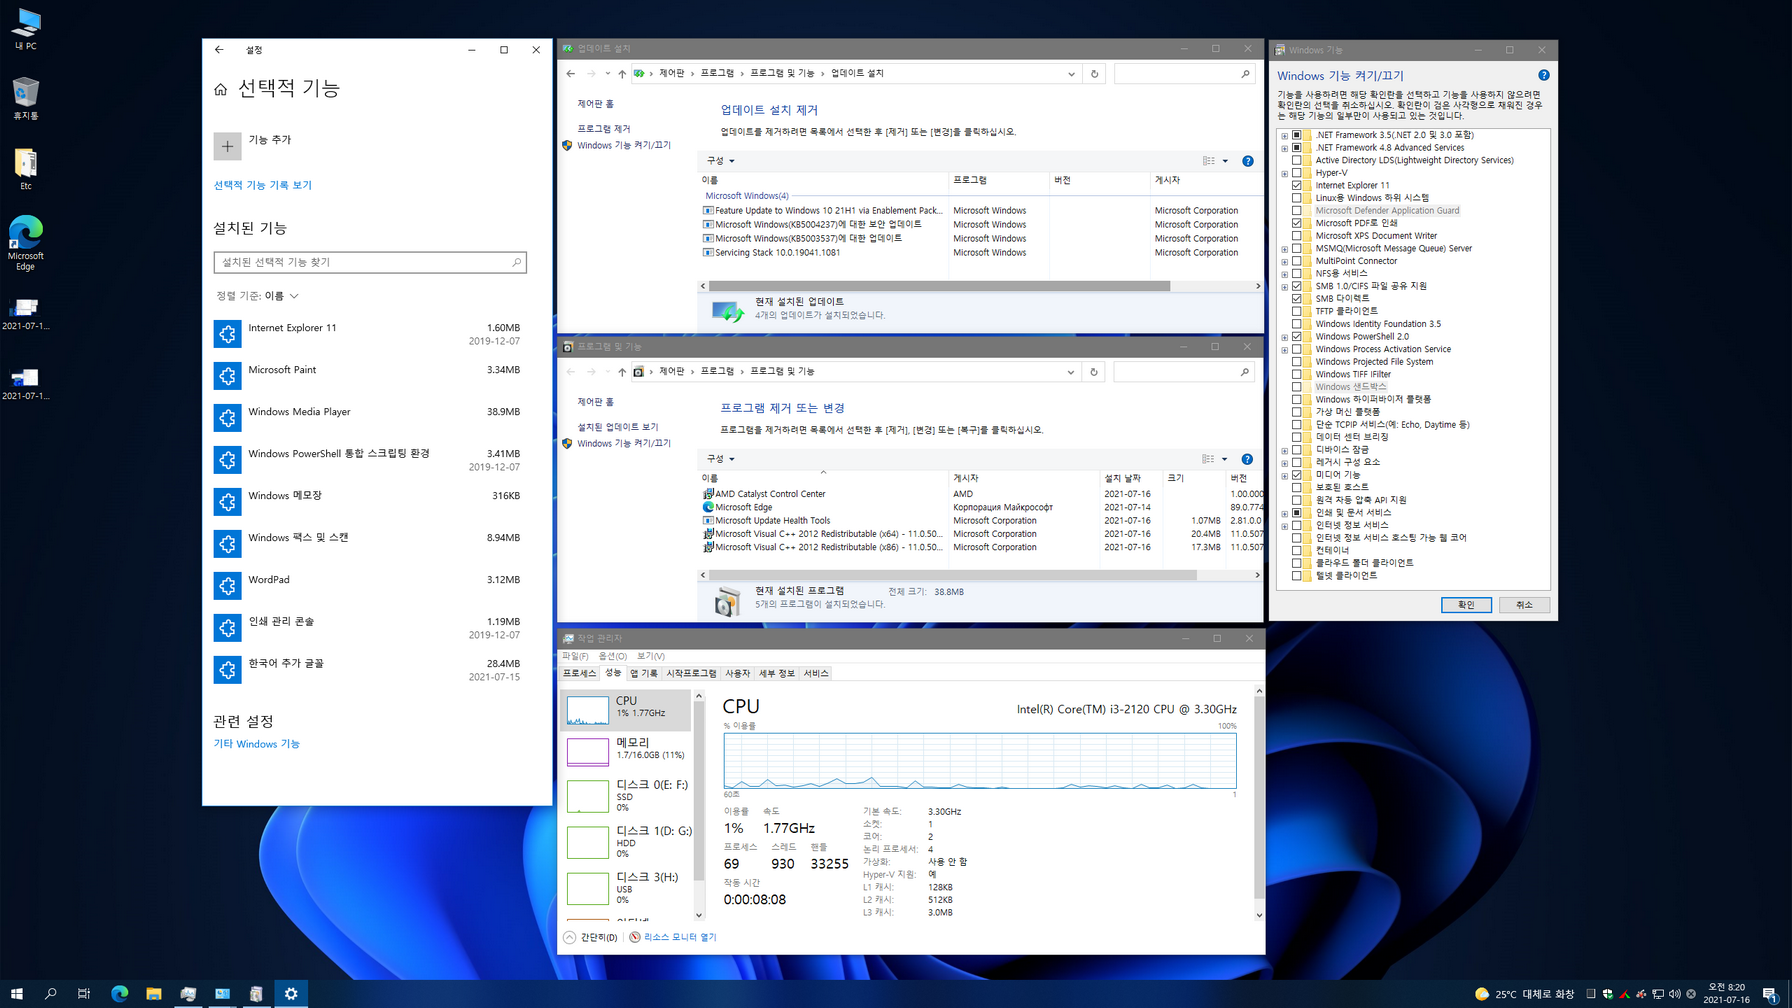The image size is (1792, 1008).
Task: Click the Edge icon on the taskbar
Action: pos(120,993)
